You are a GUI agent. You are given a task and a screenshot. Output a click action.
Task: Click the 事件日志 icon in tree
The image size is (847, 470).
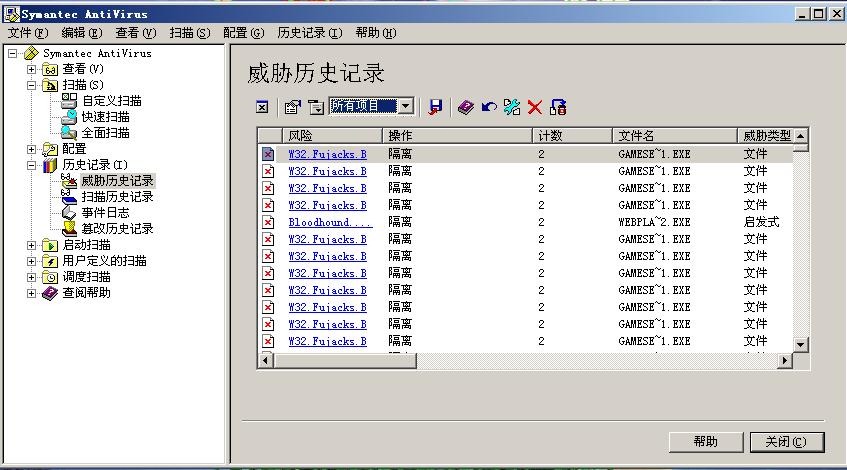[69, 212]
